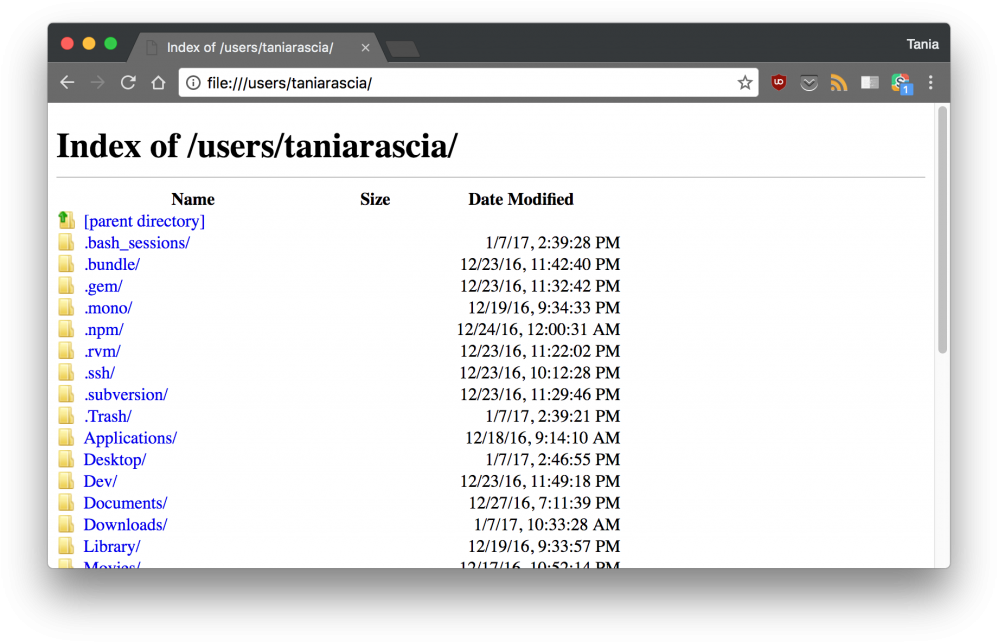
Task: Open the .ssh/ directory link
Action: point(99,372)
